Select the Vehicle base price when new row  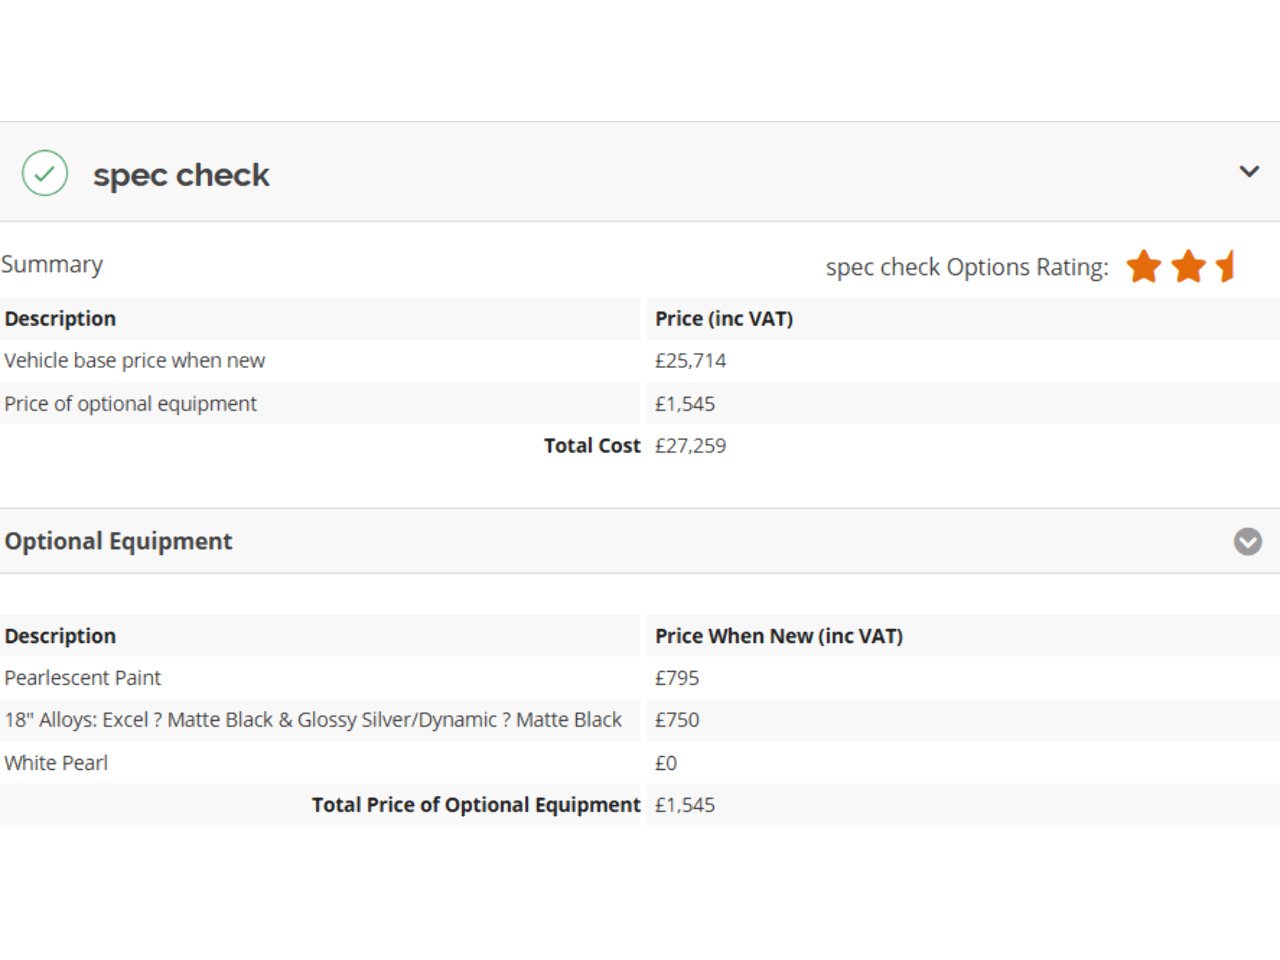[x=135, y=361]
